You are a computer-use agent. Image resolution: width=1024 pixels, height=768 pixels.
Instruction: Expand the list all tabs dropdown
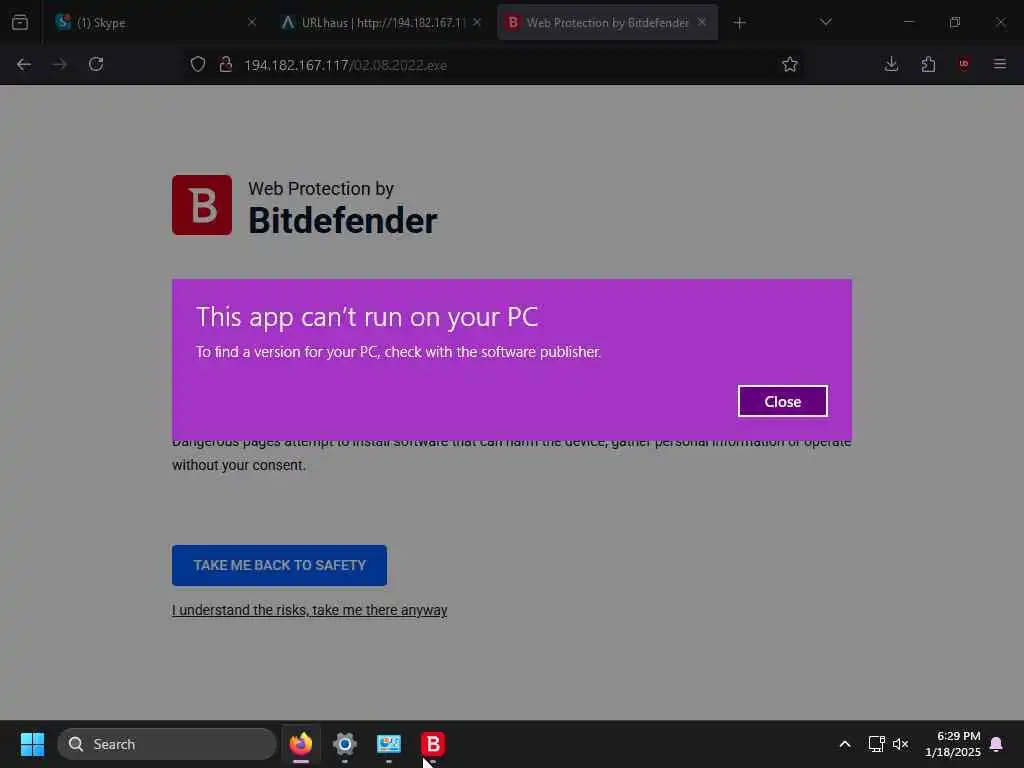(825, 22)
